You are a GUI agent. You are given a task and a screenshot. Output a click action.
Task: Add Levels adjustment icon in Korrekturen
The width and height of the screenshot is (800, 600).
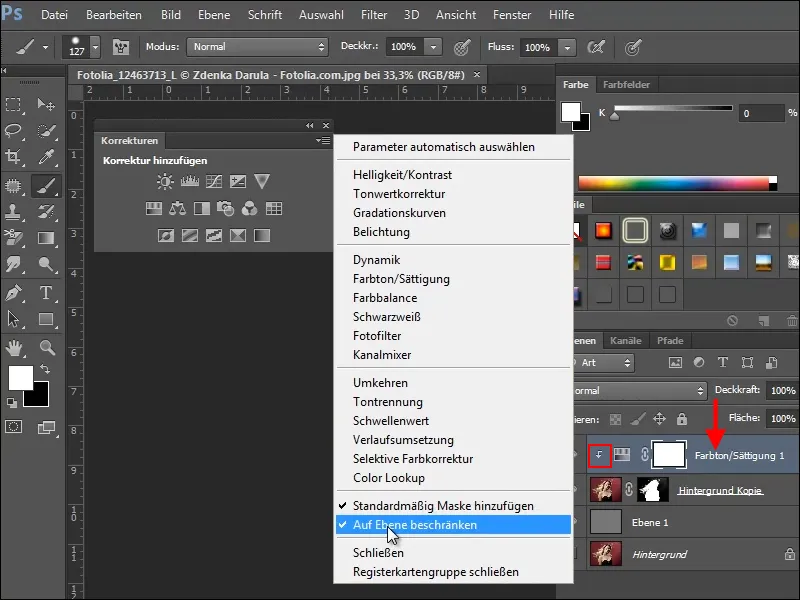point(190,181)
